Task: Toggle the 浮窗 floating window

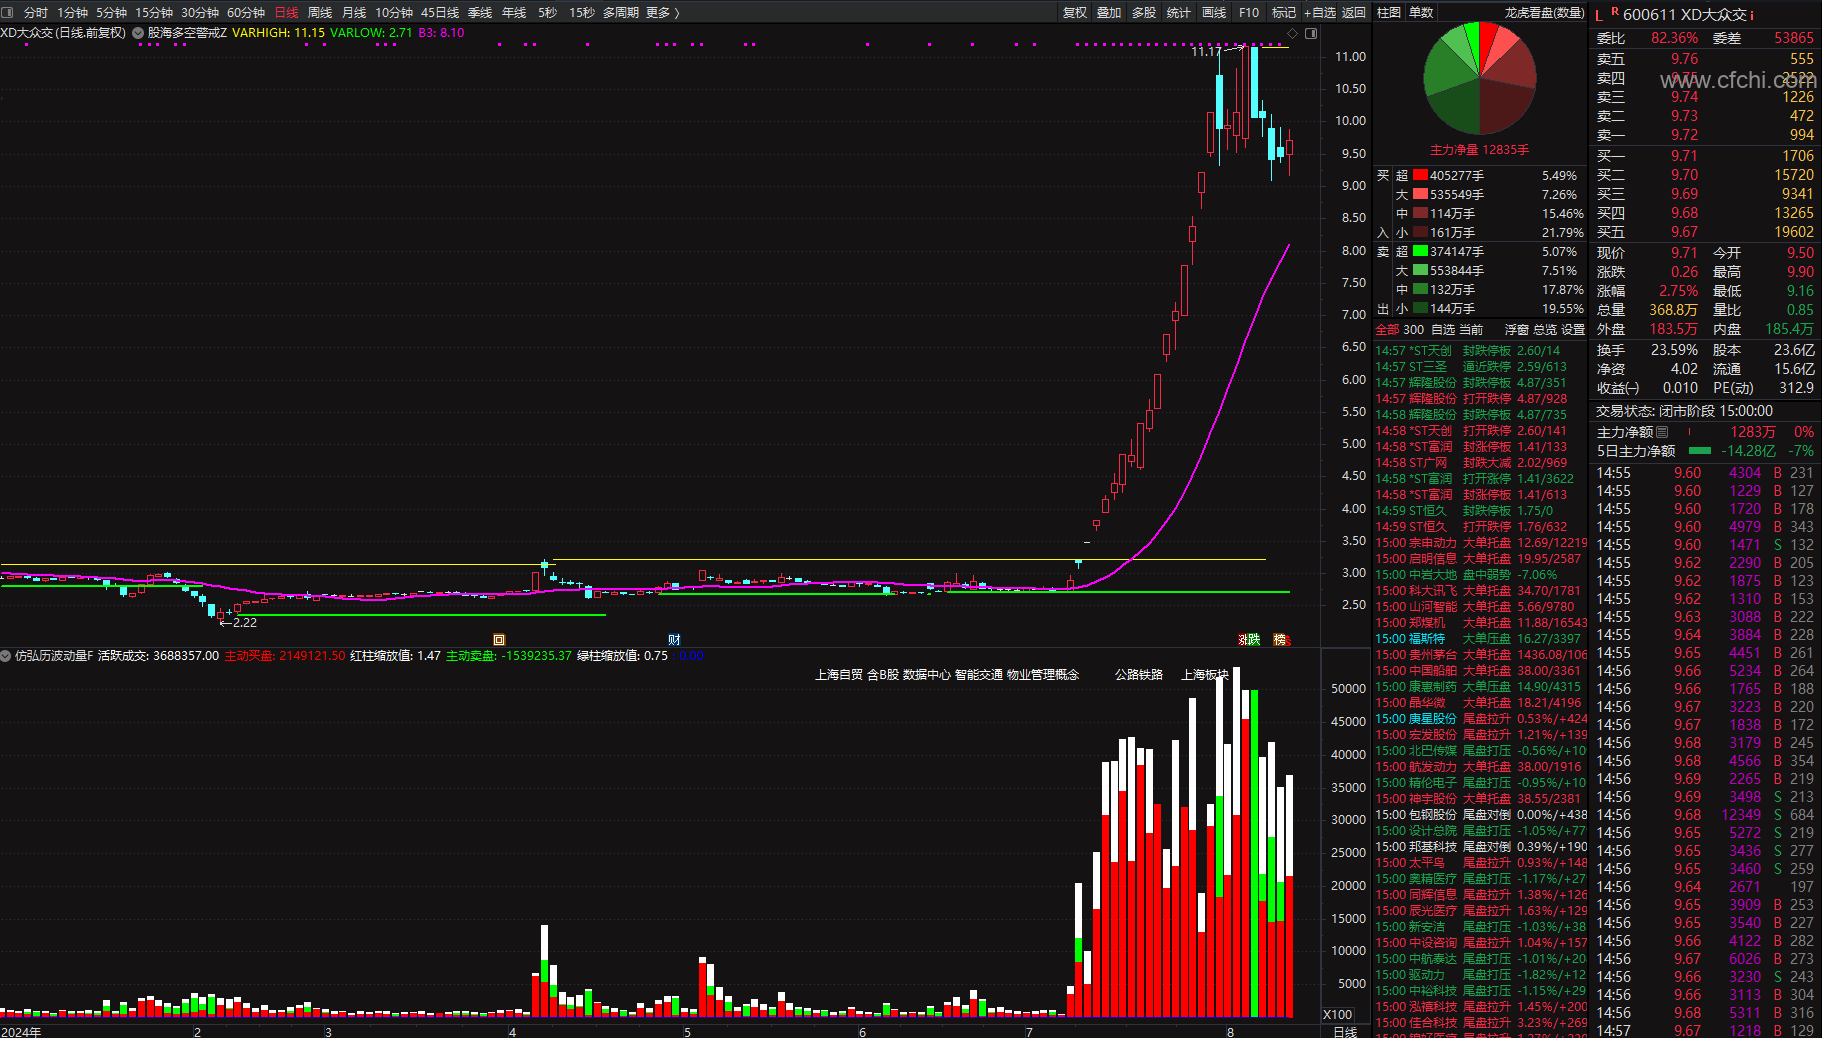Action: coord(1517,329)
